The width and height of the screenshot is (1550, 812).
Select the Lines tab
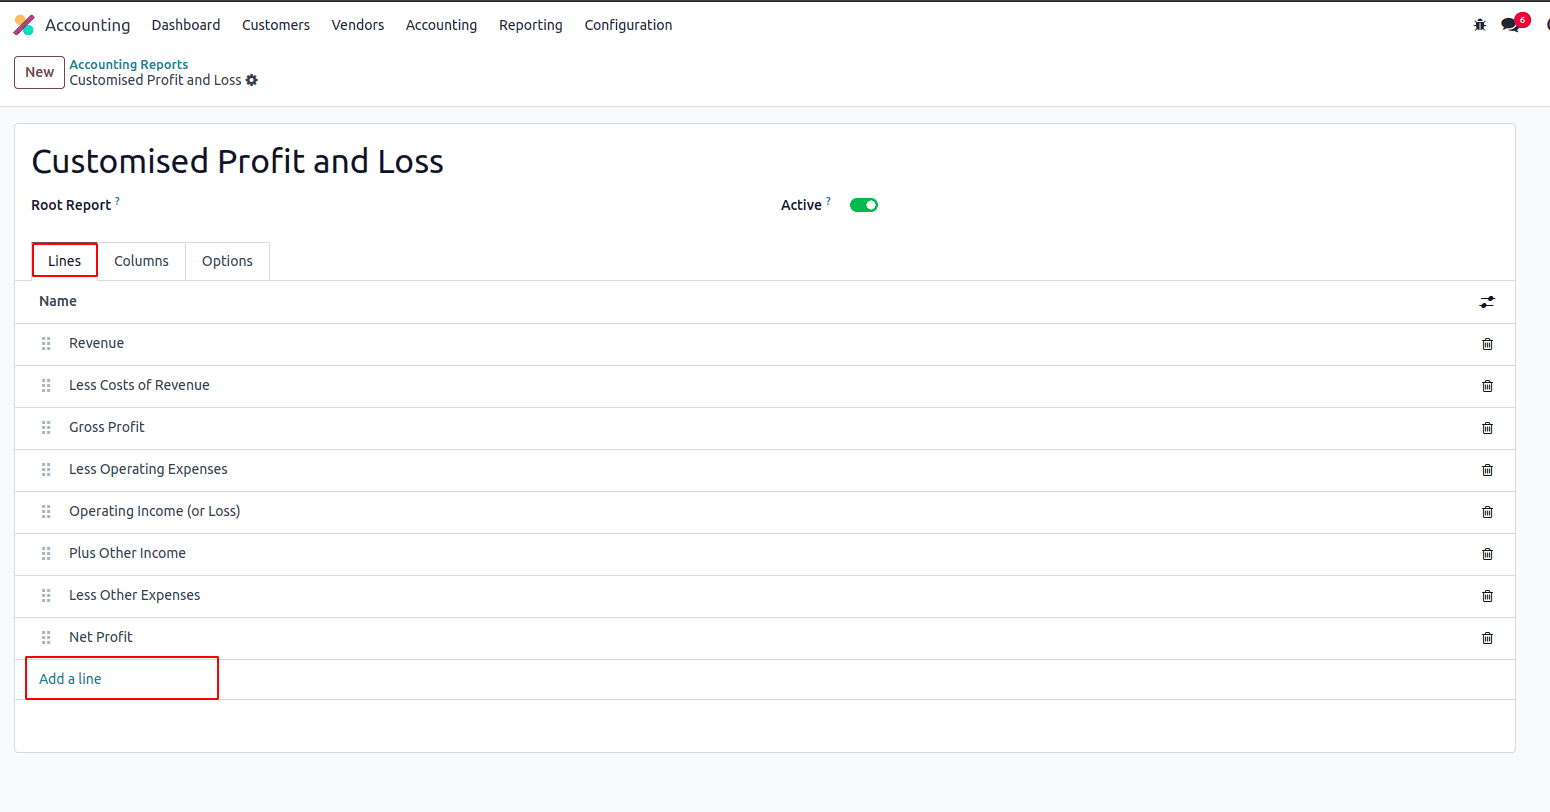[x=64, y=261]
